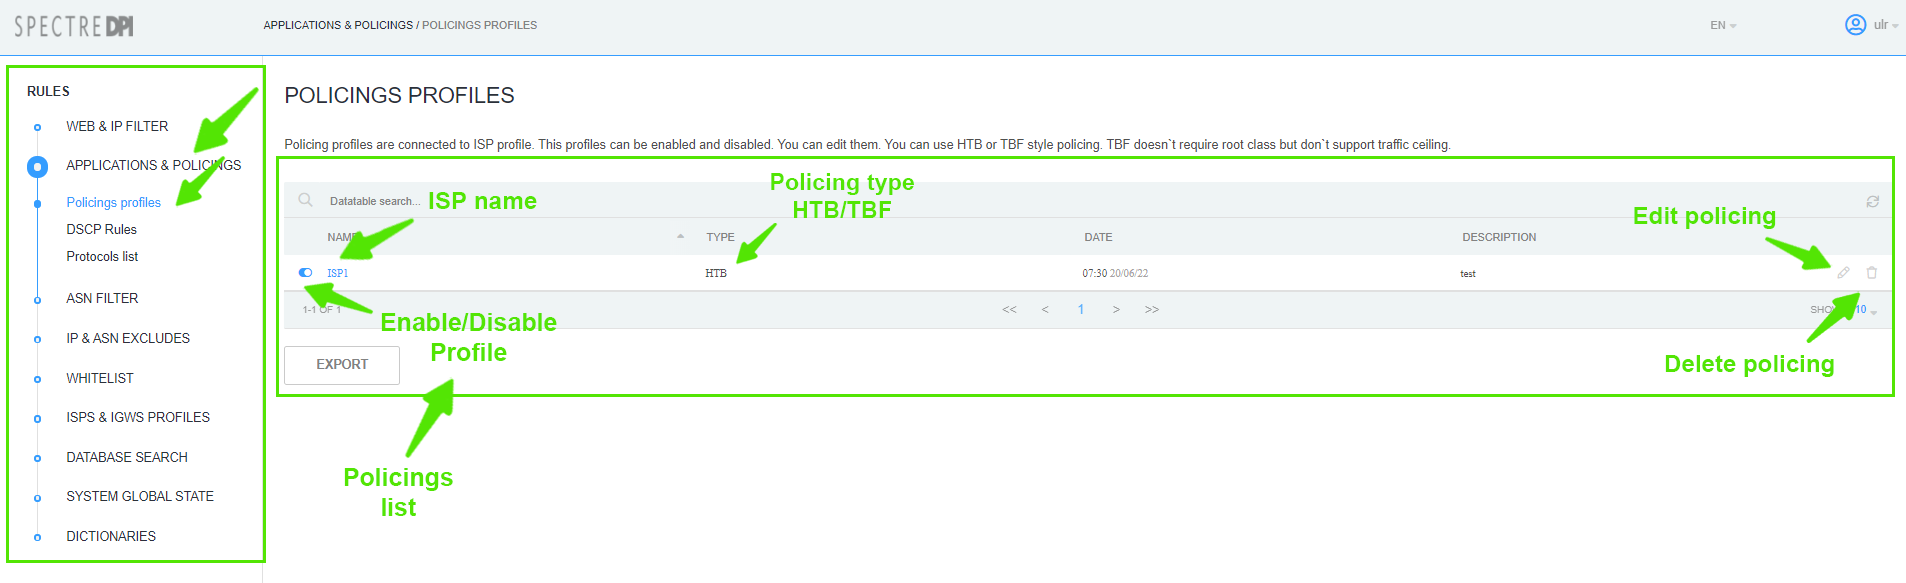Select DSCP Rules in the sidebar
The height and width of the screenshot is (583, 1906).
(x=101, y=229)
